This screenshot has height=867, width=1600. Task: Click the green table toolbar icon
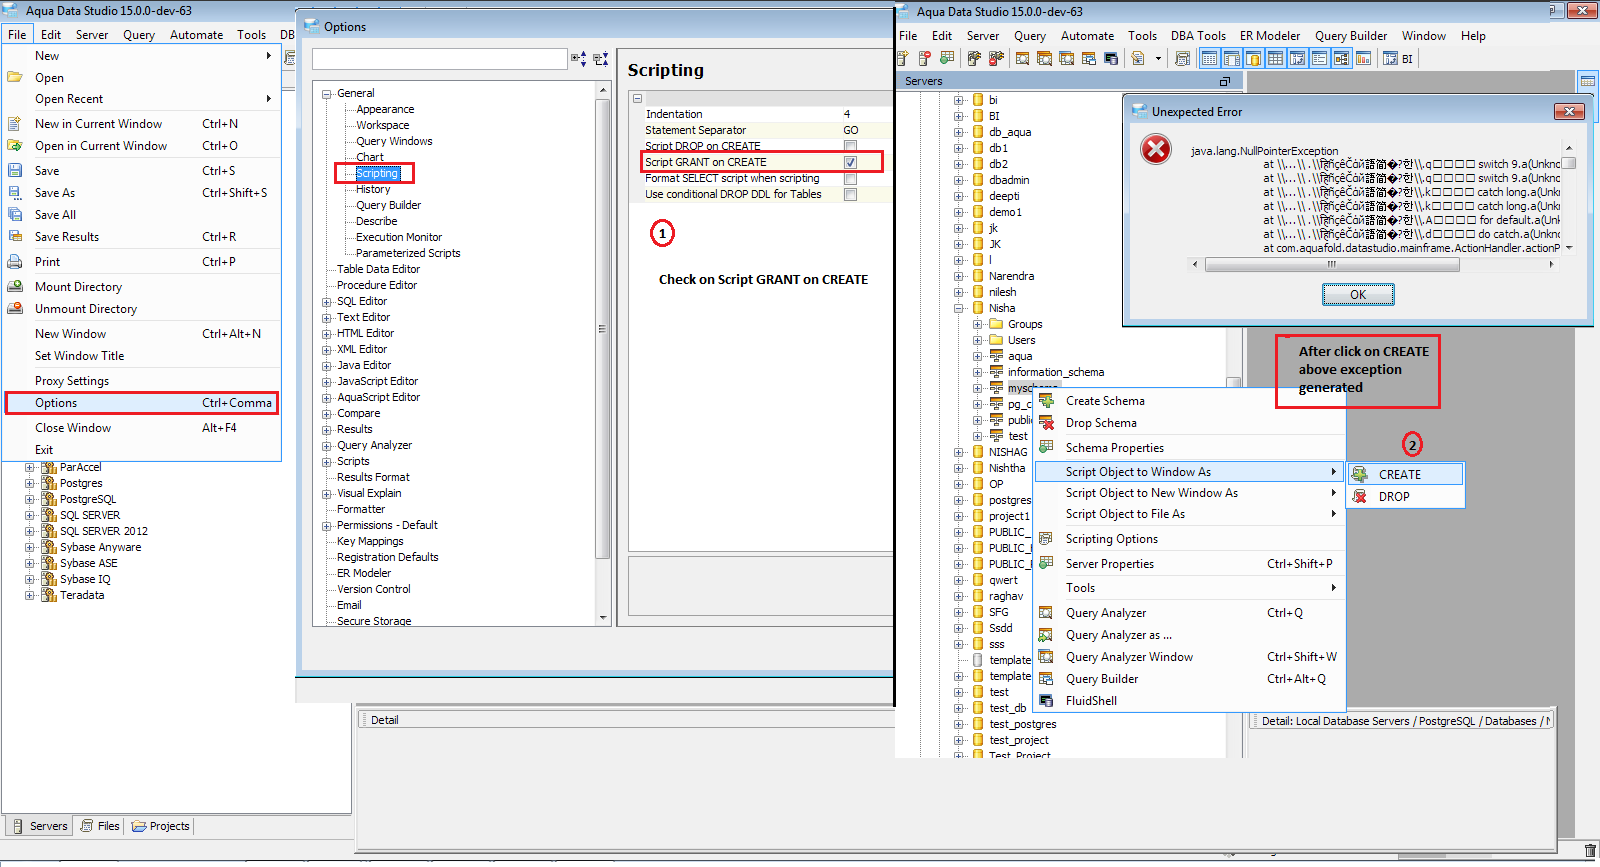(x=947, y=59)
